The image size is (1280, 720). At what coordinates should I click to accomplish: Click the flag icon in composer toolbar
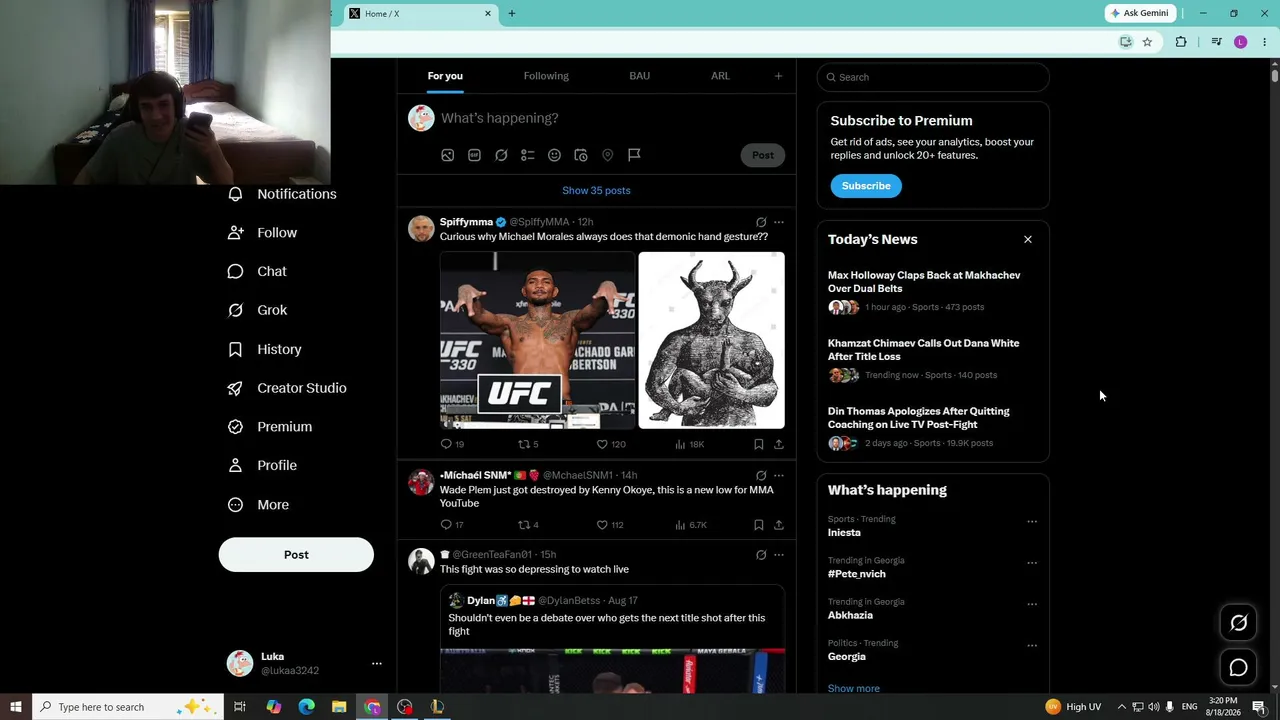634,155
